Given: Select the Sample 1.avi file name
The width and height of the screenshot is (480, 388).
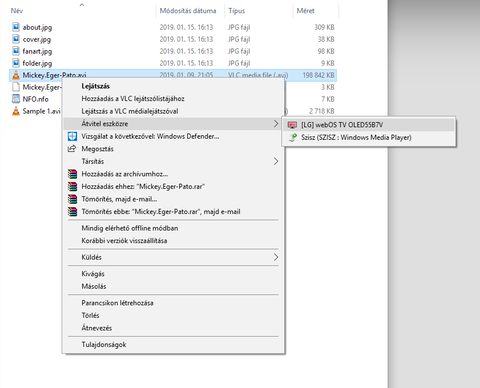Looking at the screenshot, I should (x=41, y=111).
